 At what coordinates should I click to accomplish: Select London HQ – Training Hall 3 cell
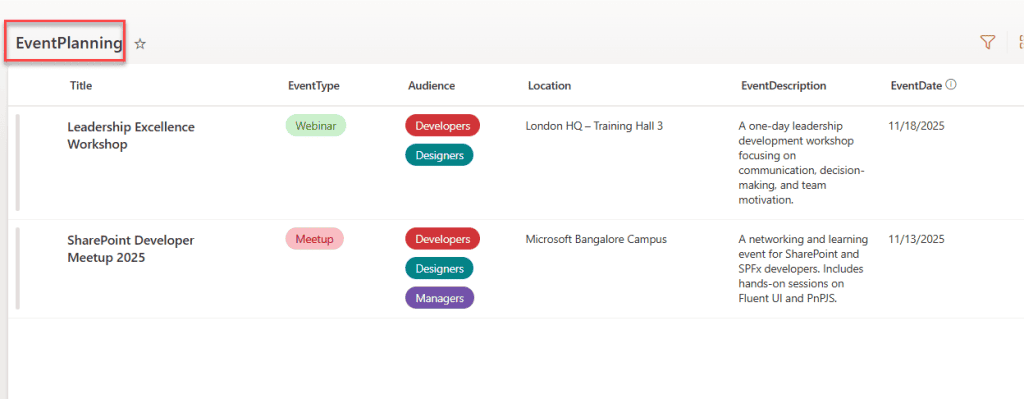(594, 126)
